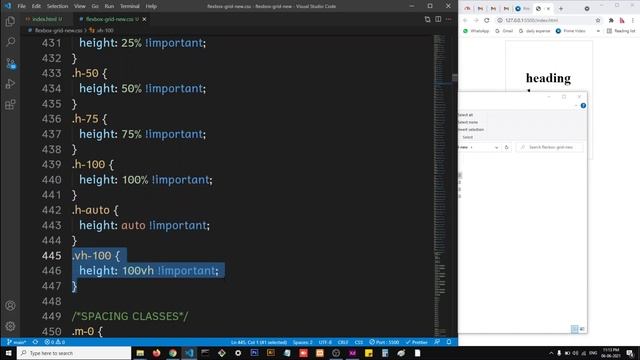Open the Gmail bookmark
This screenshot has width=640, height=360.
504,31
